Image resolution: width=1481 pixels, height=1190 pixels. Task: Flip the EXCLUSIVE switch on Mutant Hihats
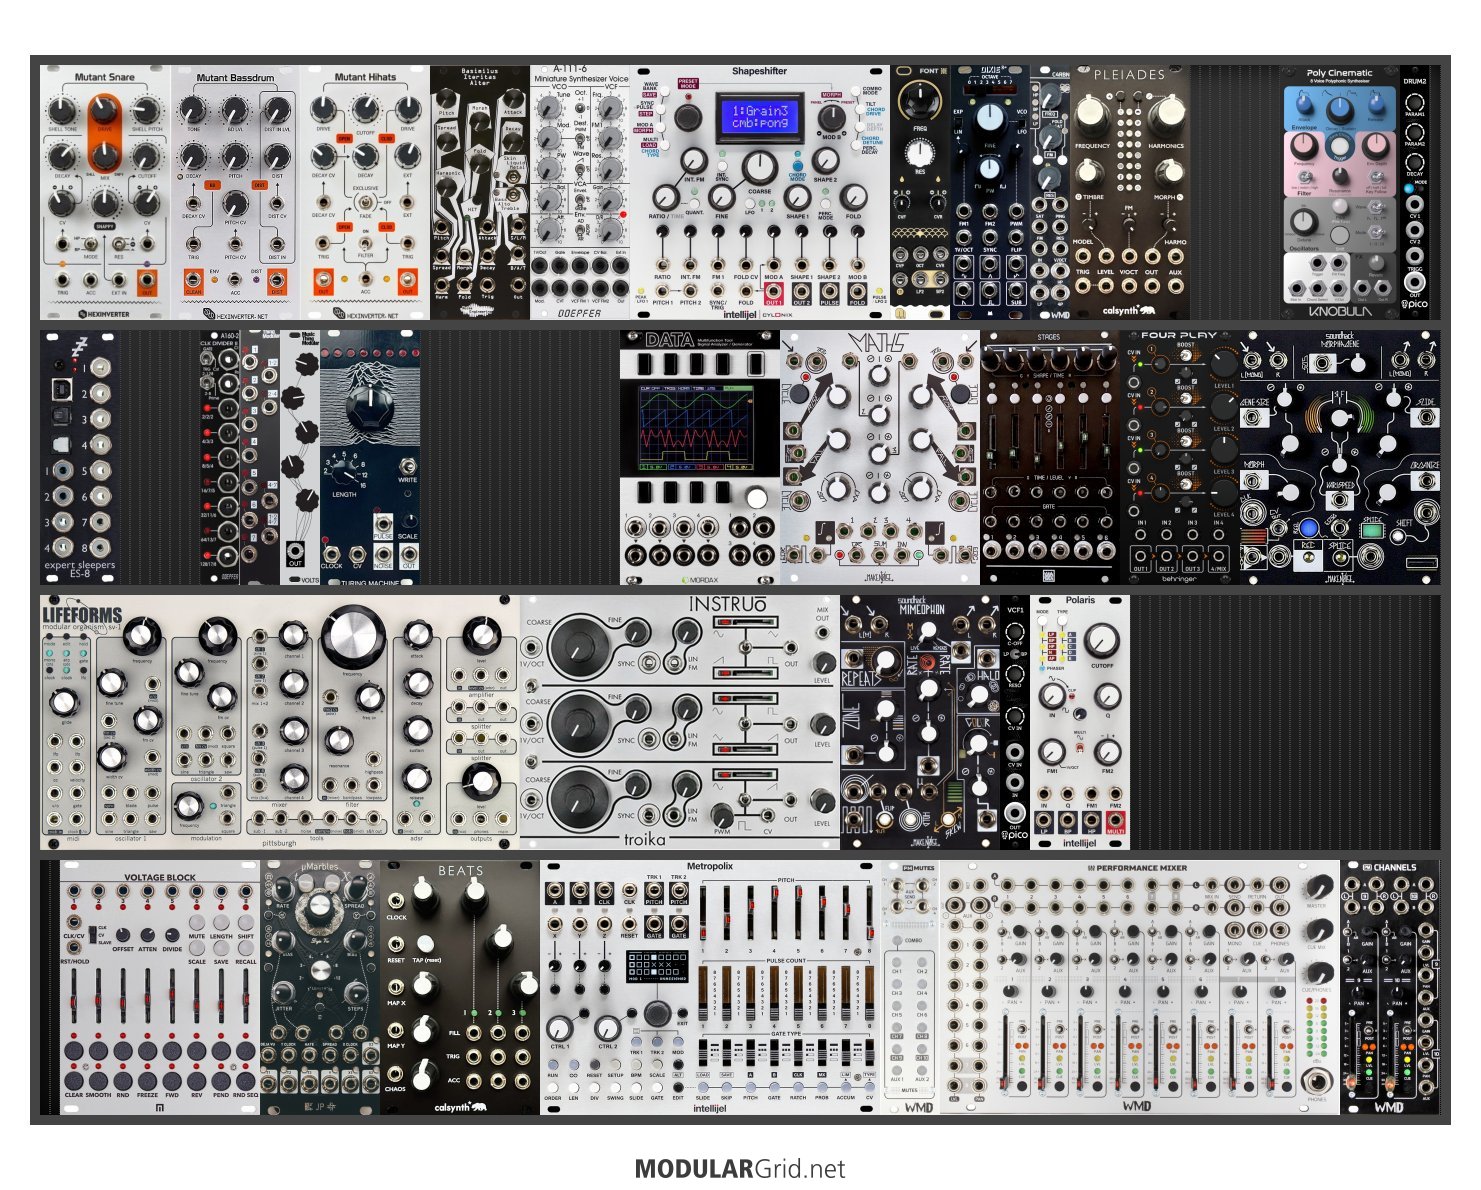[365, 200]
